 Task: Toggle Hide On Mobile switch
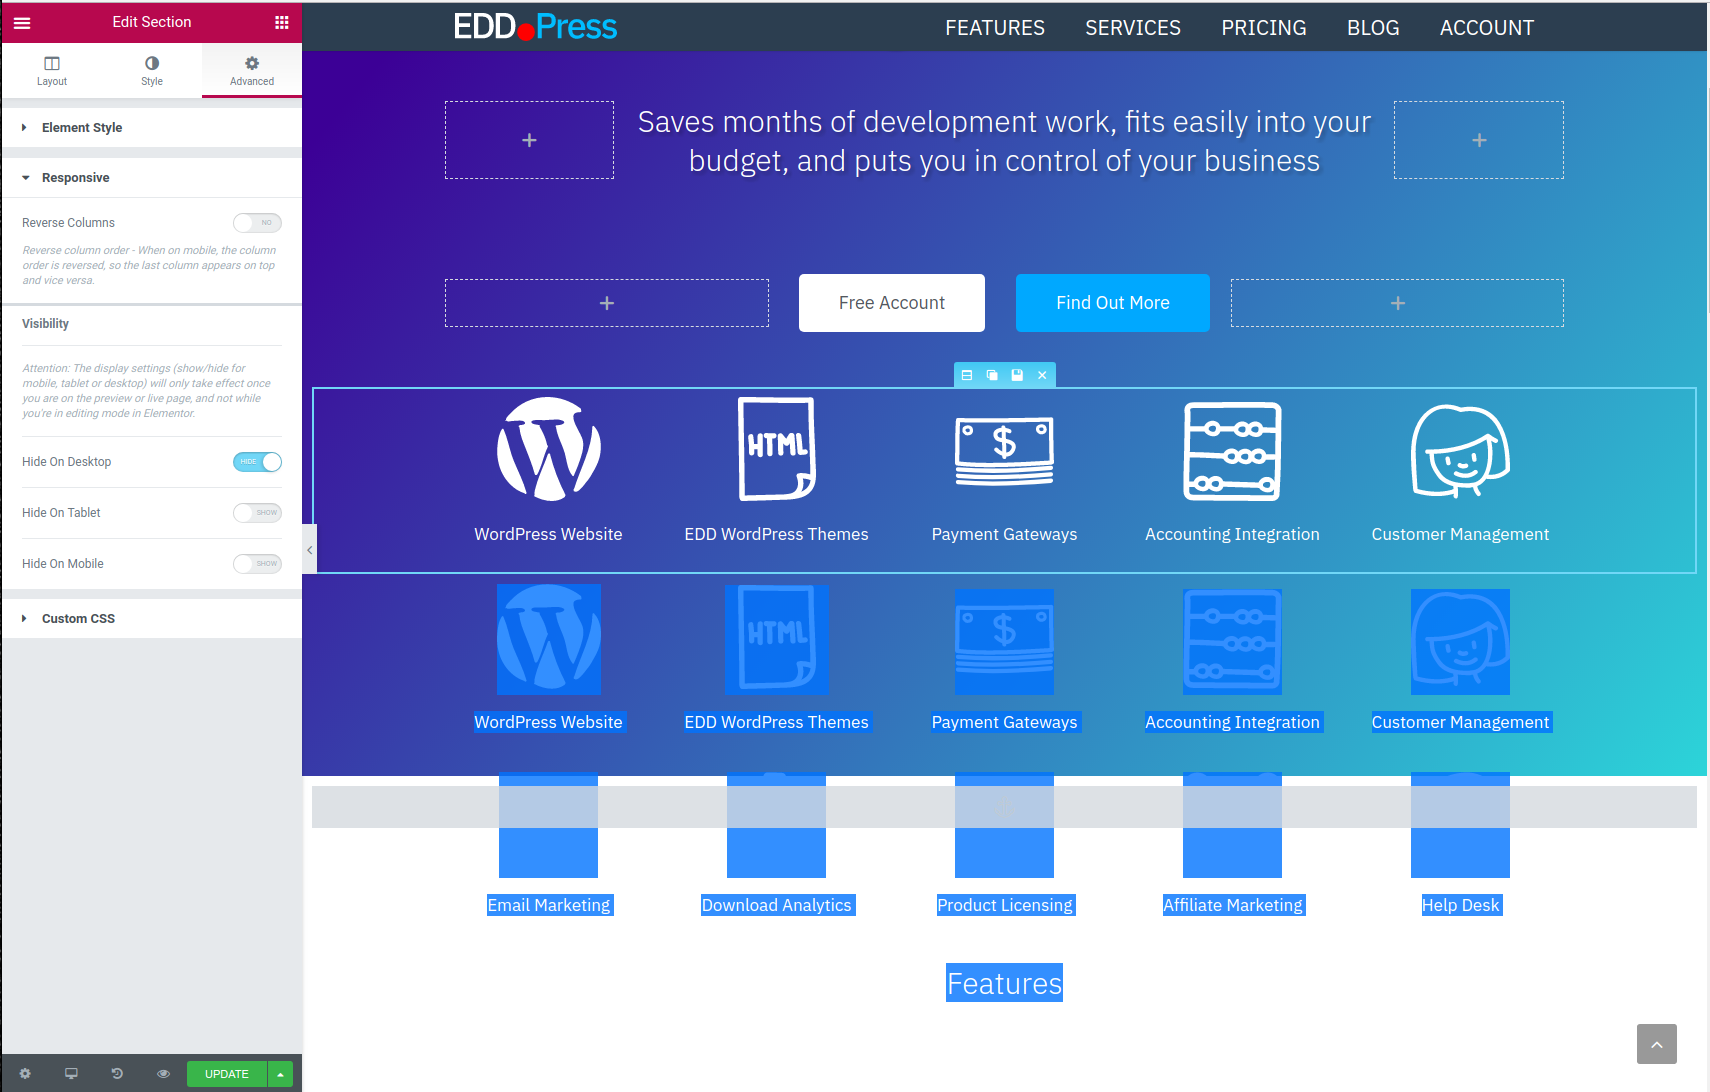(x=258, y=564)
